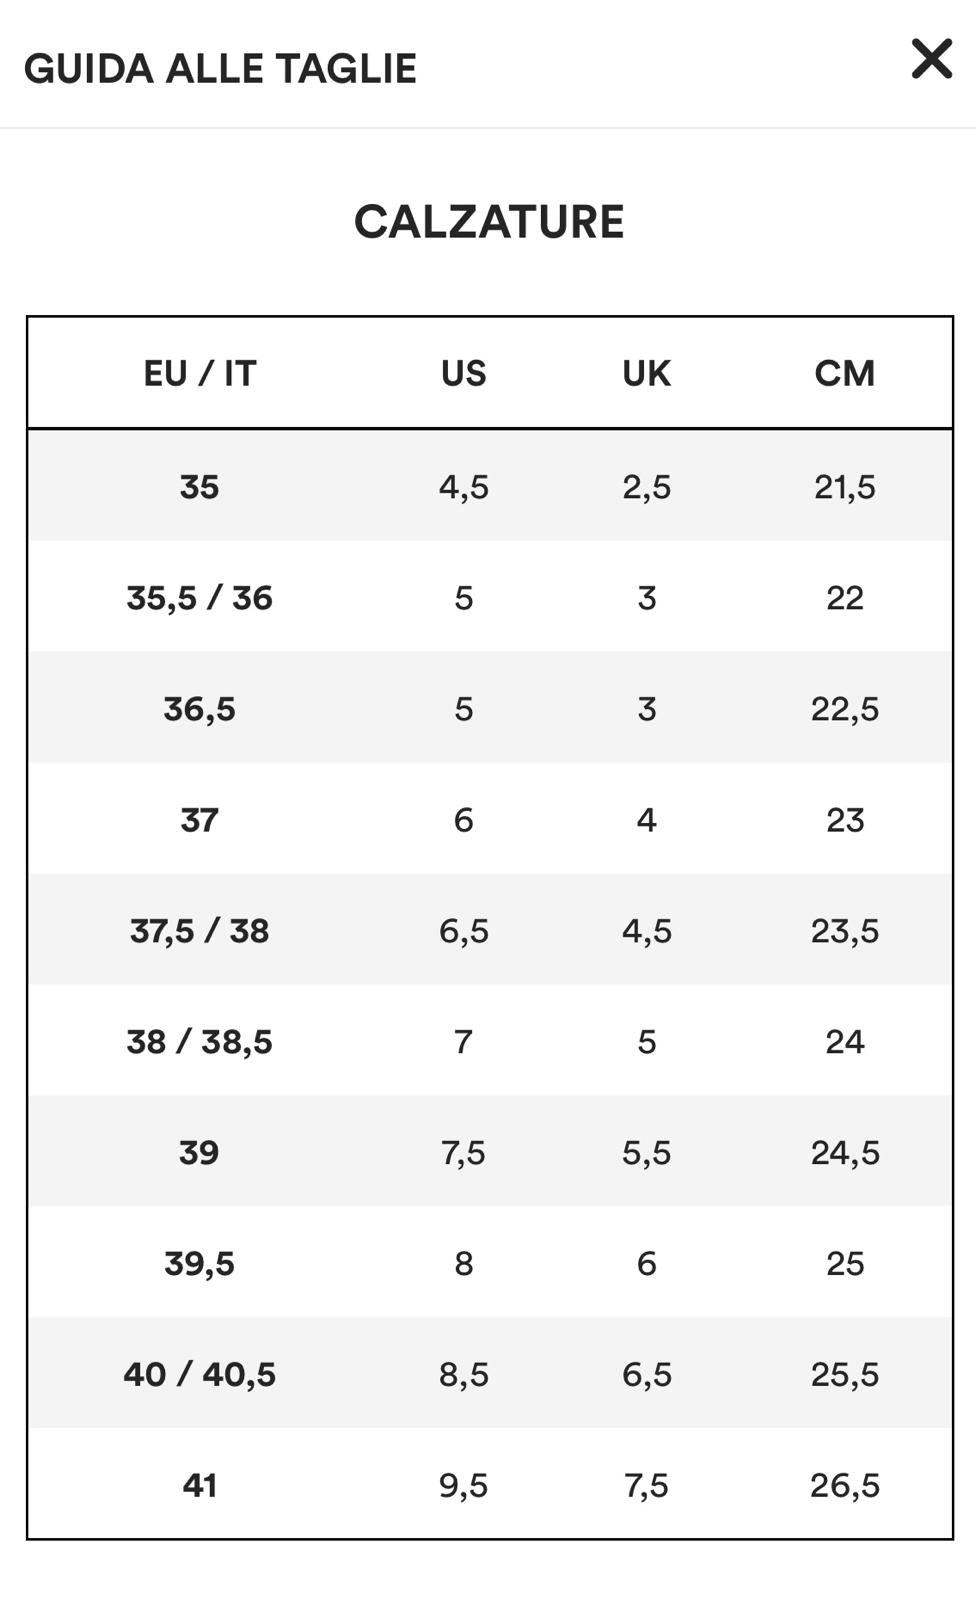Click the 26,5 CM value
The image size is (976, 1600).
(844, 1486)
